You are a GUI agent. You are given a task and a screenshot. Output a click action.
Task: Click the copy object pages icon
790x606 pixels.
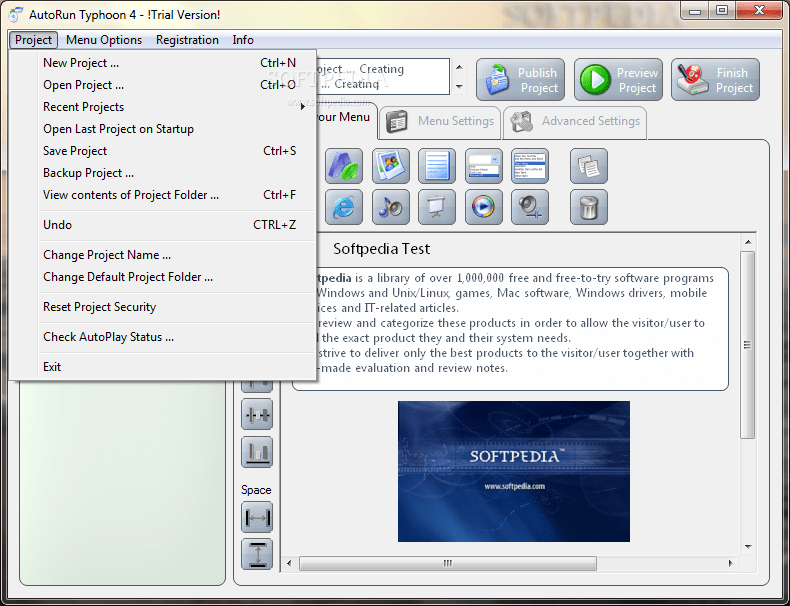589,166
